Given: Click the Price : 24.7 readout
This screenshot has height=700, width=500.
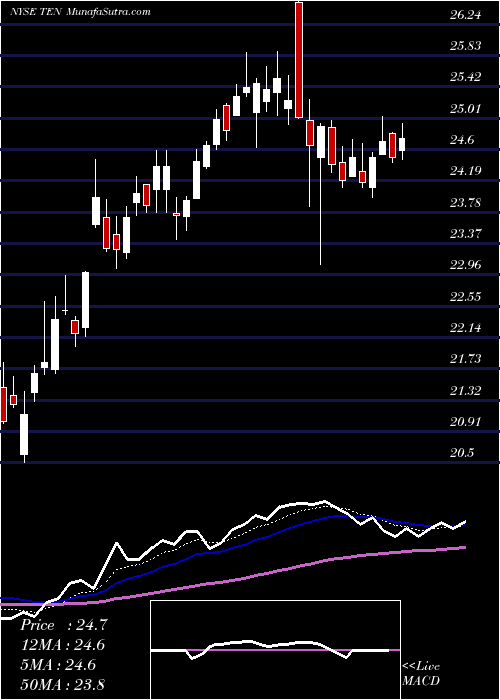Looking at the screenshot, I should coord(64,625).
